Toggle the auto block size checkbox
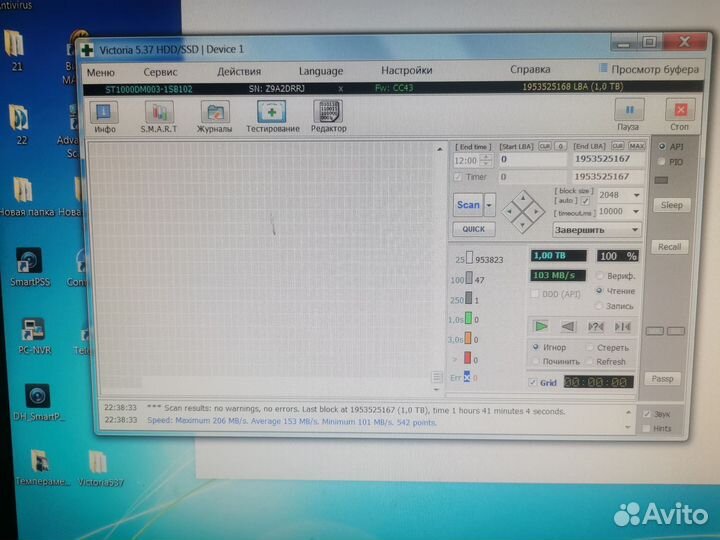The height and width of the screenshot is (540, 720). (585, 201)
